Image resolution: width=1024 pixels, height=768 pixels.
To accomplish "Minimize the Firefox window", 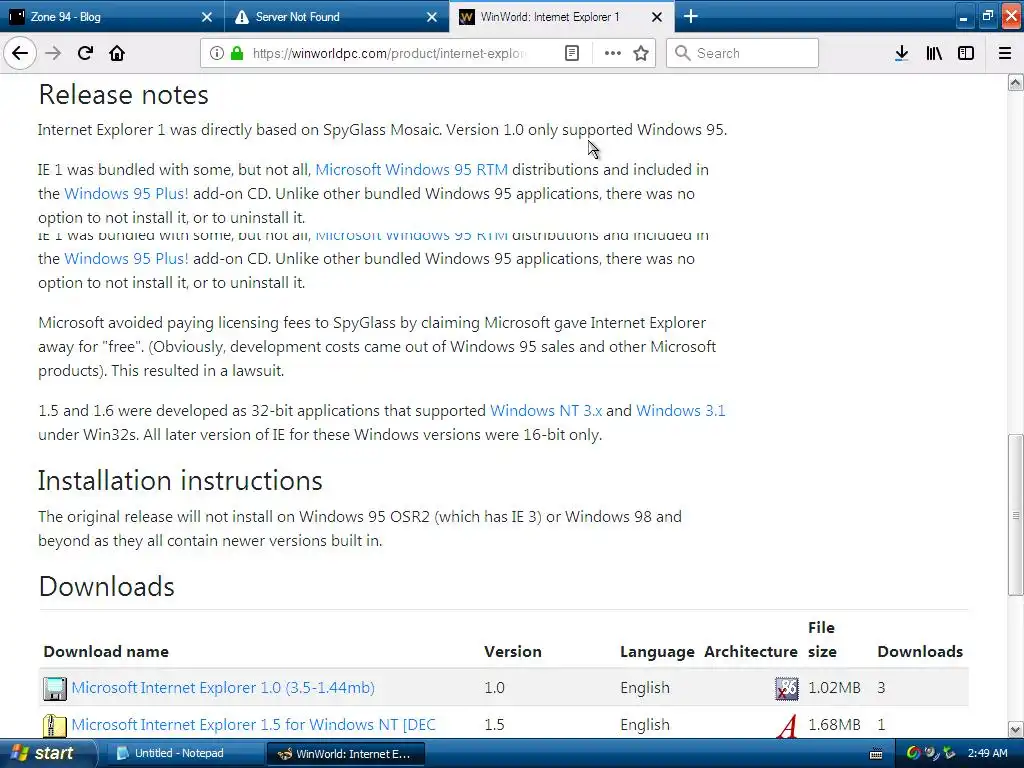I will (963, 17).
